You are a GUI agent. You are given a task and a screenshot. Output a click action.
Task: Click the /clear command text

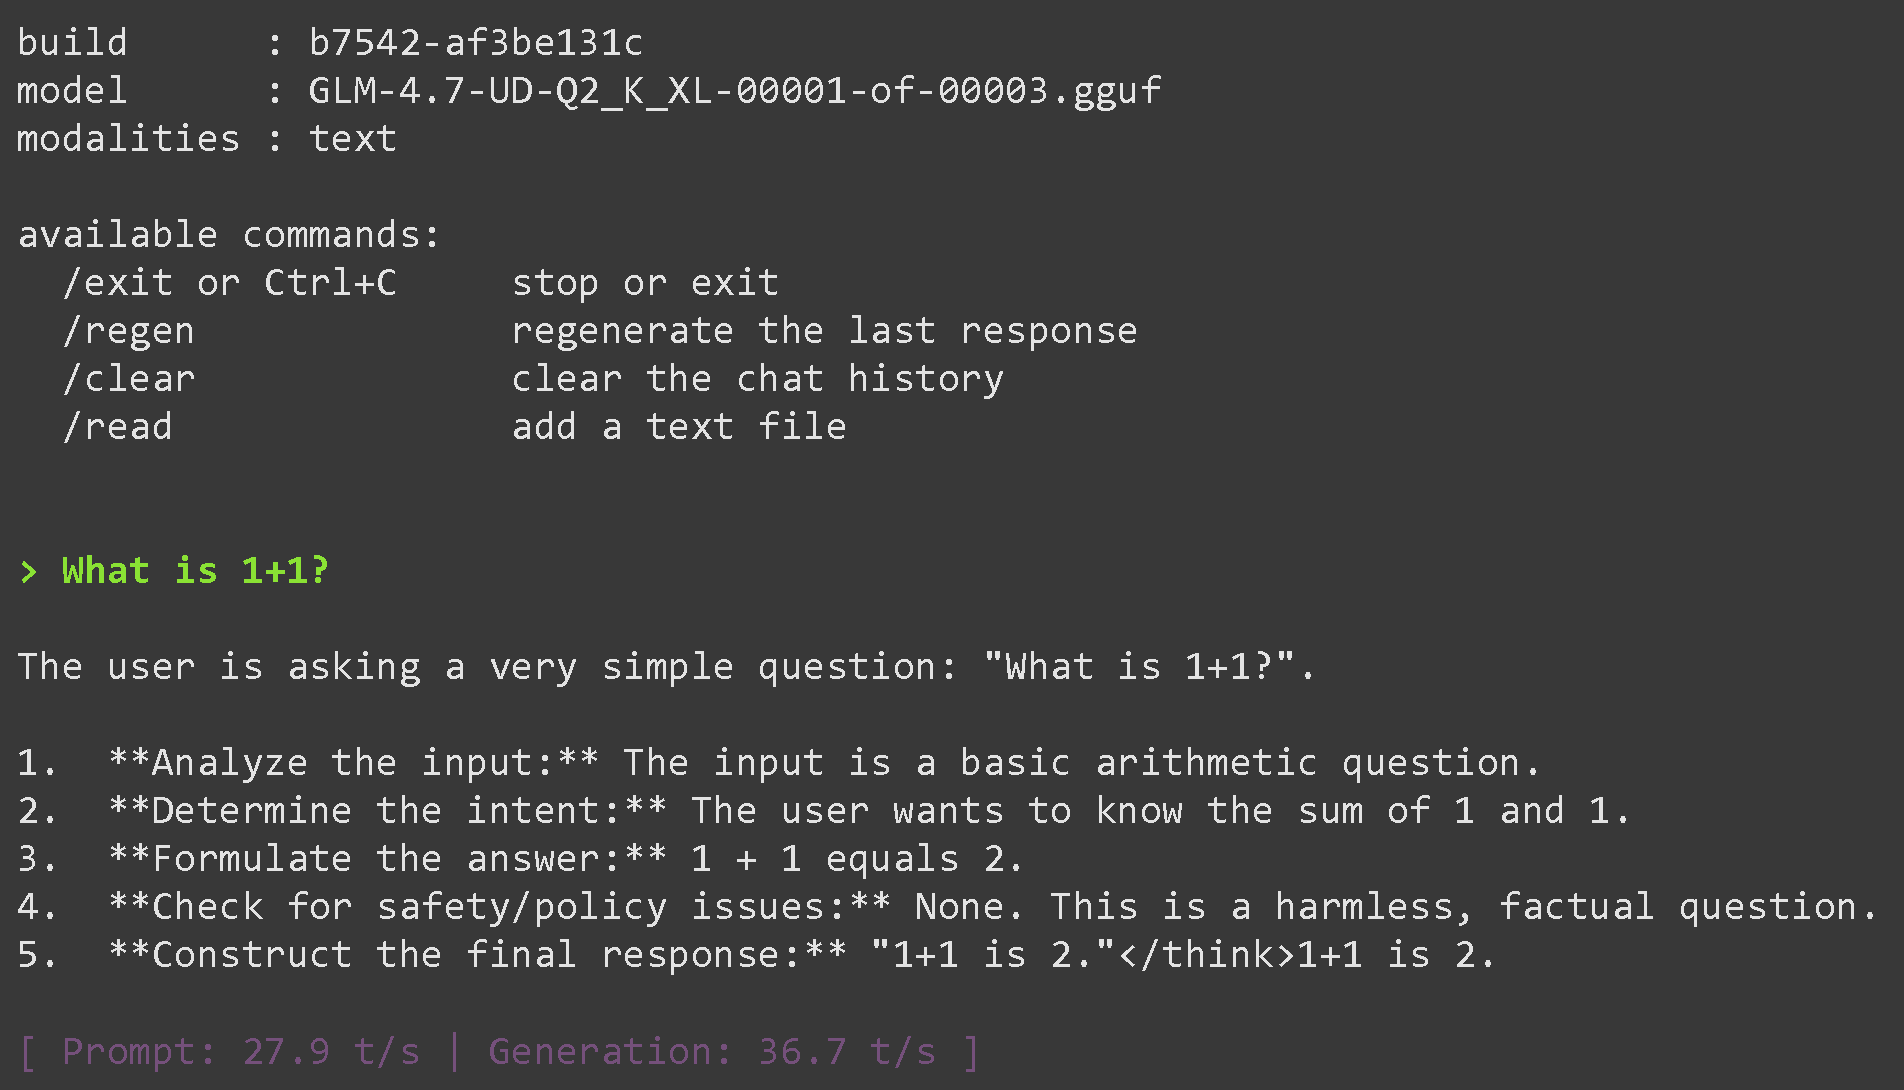tap(129, 379)
